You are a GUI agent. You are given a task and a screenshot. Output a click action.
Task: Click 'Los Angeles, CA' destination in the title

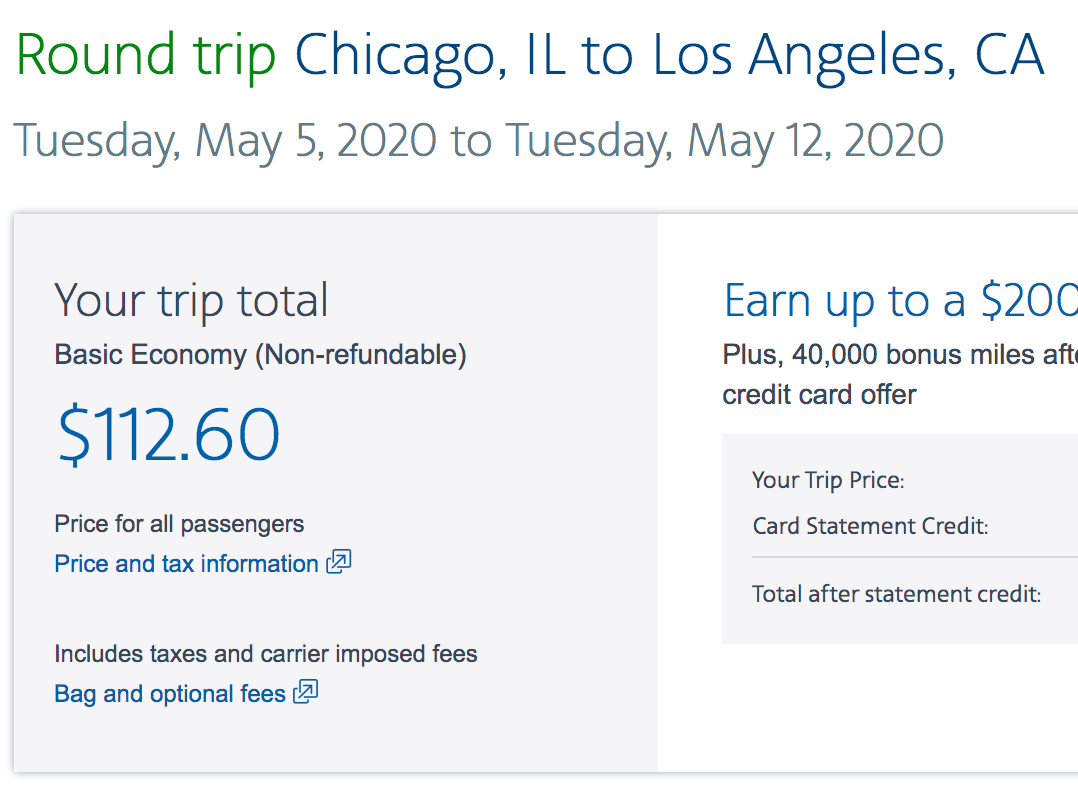[x=848, y=56]
